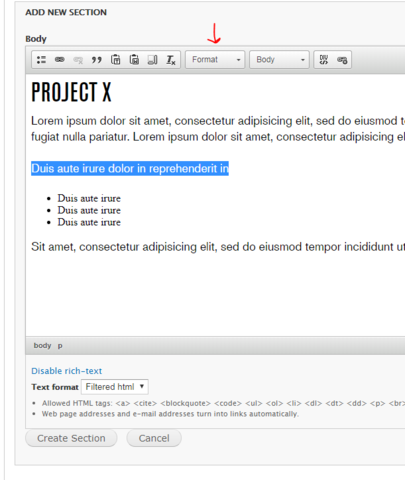The image size is (405, 480).
Task: Click the first 'Duis aute irure' bullet
Action: (89, 198)
